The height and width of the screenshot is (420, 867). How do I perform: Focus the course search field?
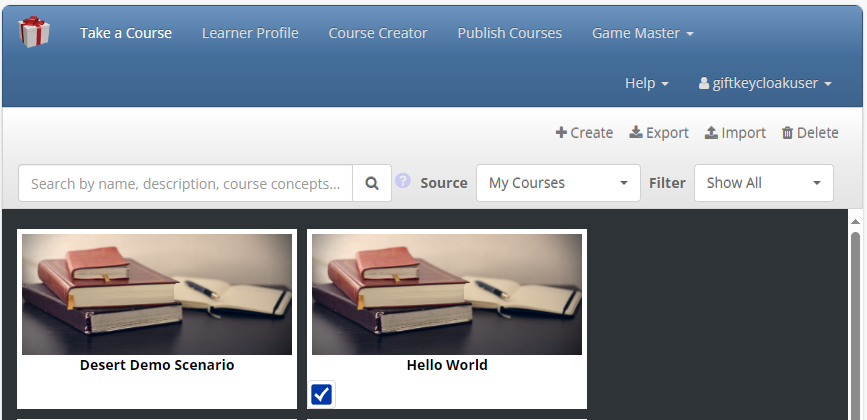click(x=185, y=183)
